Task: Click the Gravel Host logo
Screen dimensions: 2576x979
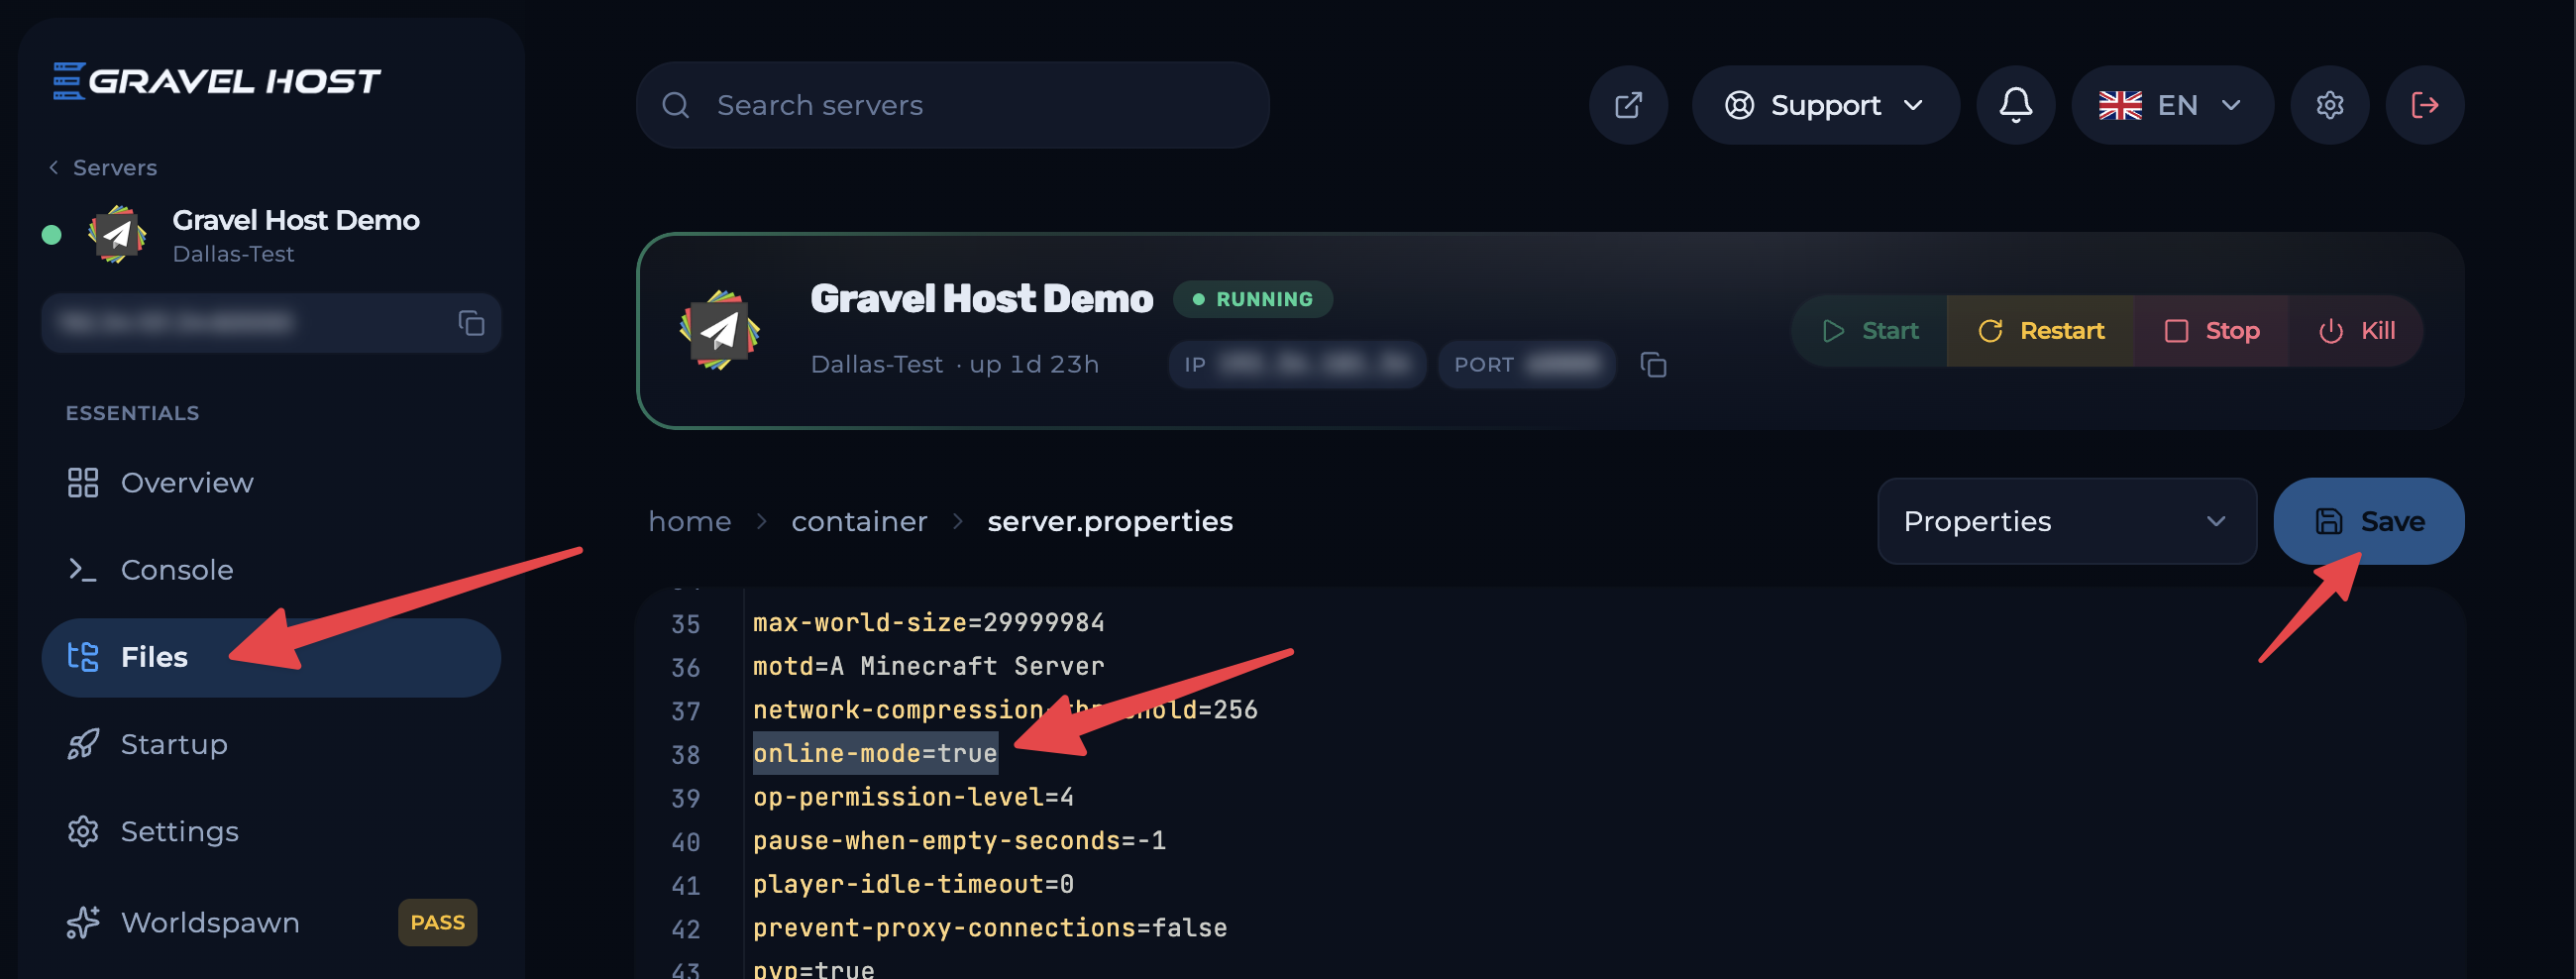Action: [x=217, y=81]
